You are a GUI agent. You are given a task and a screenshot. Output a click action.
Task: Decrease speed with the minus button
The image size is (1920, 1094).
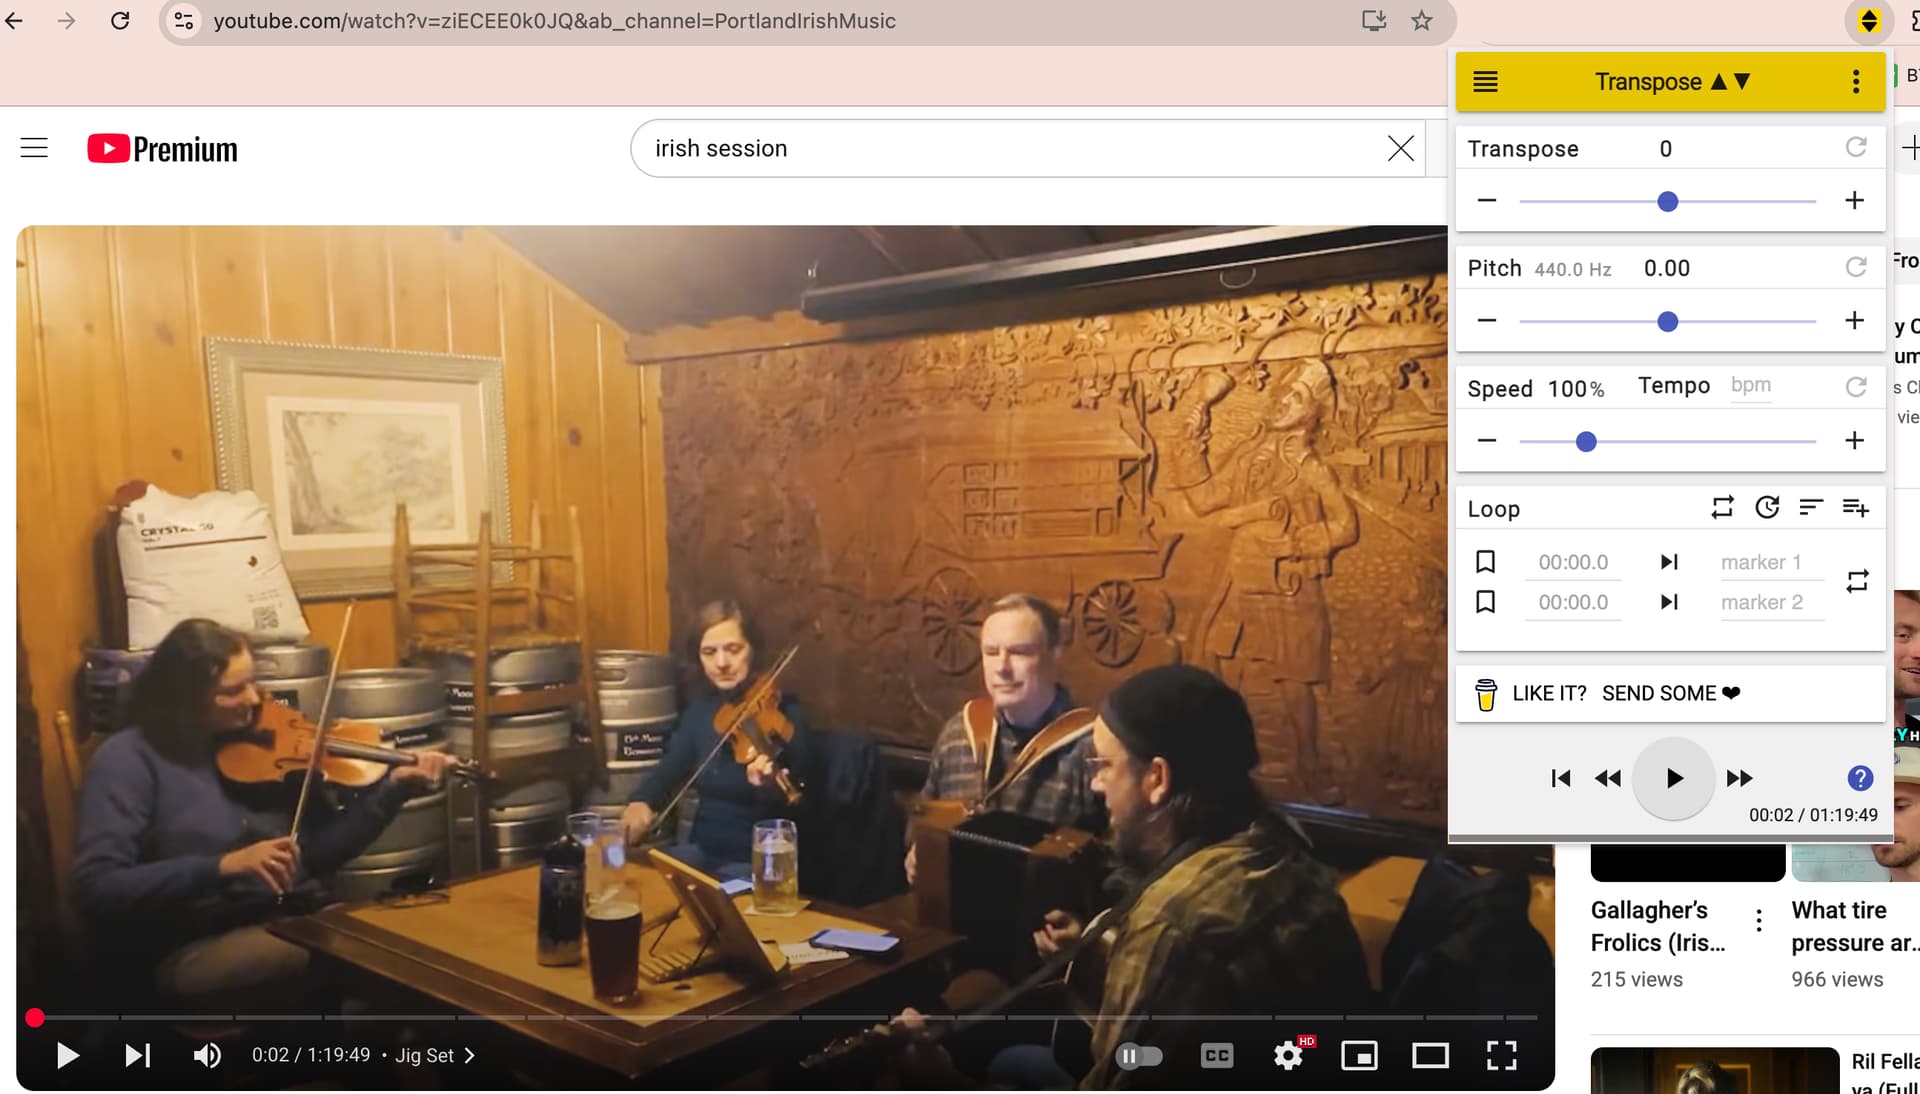coord(1487,441)
